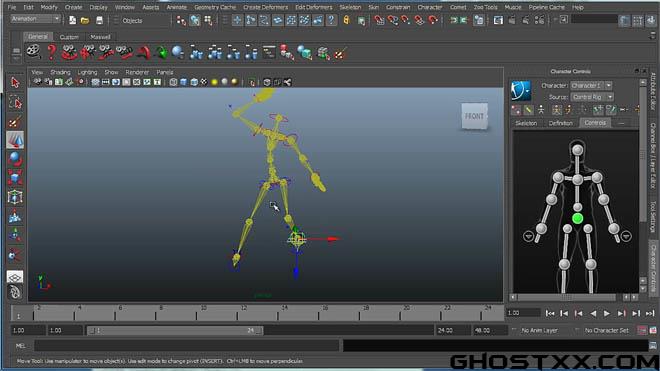
Task: Toggle use all lights yellow bulb icon
Action: coord(214,82)
